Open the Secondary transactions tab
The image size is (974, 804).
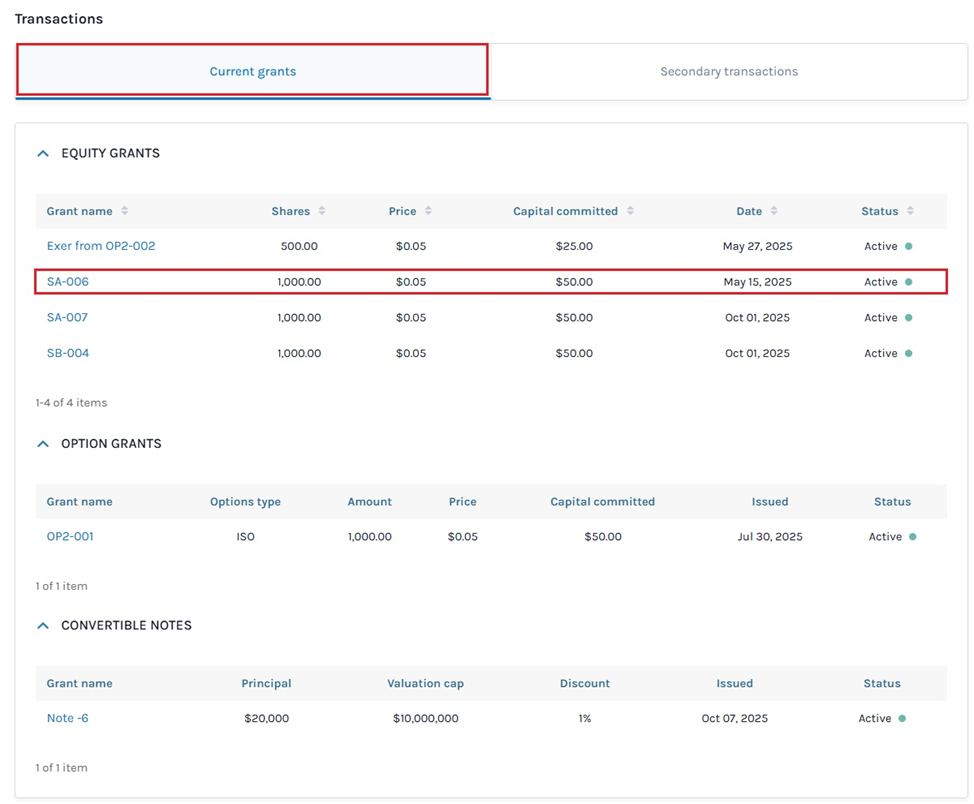coord(728,71)
